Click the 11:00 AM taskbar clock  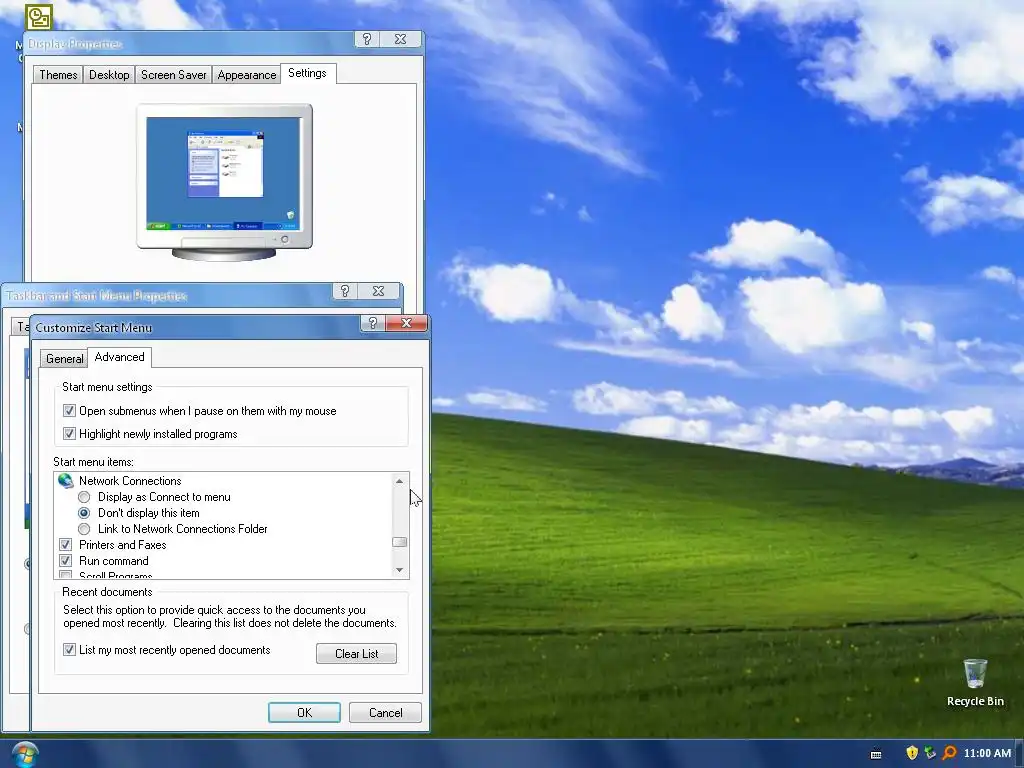[987, 753]
